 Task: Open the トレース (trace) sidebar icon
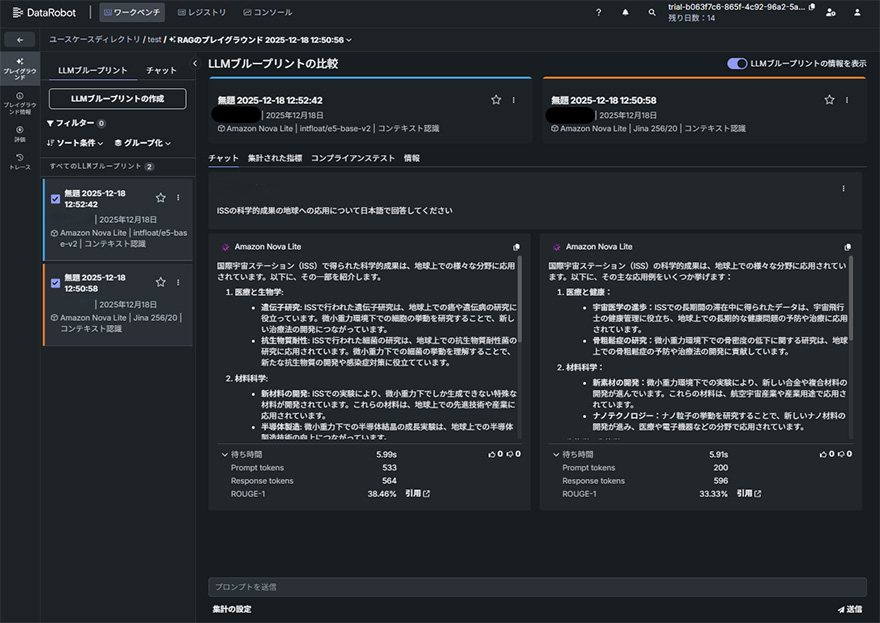[x=20, y=161]
